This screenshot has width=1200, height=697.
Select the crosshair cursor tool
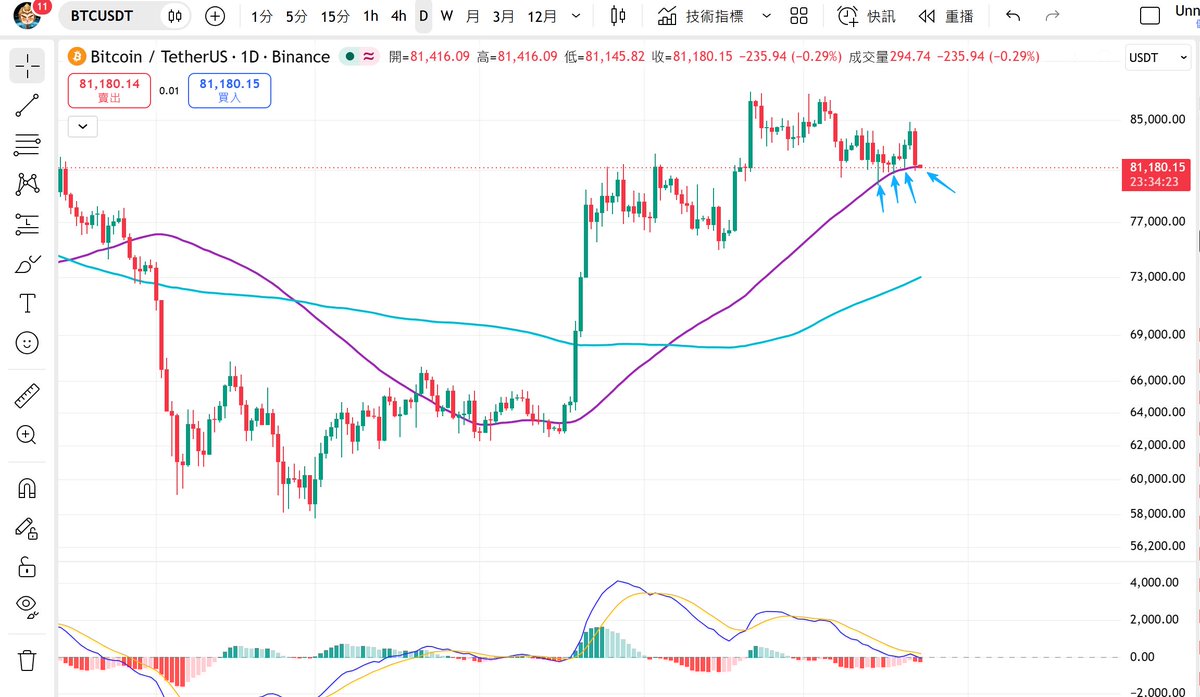pos(27,66)
